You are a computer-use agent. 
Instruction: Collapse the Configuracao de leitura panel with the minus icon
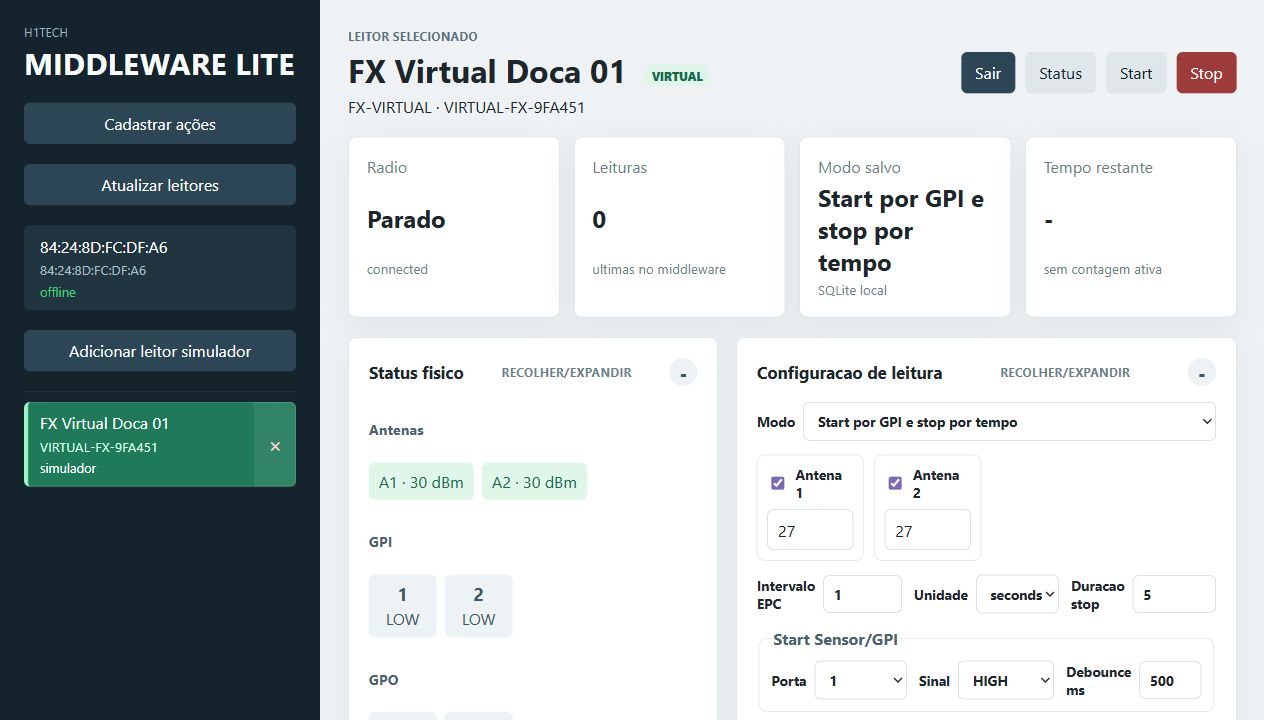point(1202,373)
